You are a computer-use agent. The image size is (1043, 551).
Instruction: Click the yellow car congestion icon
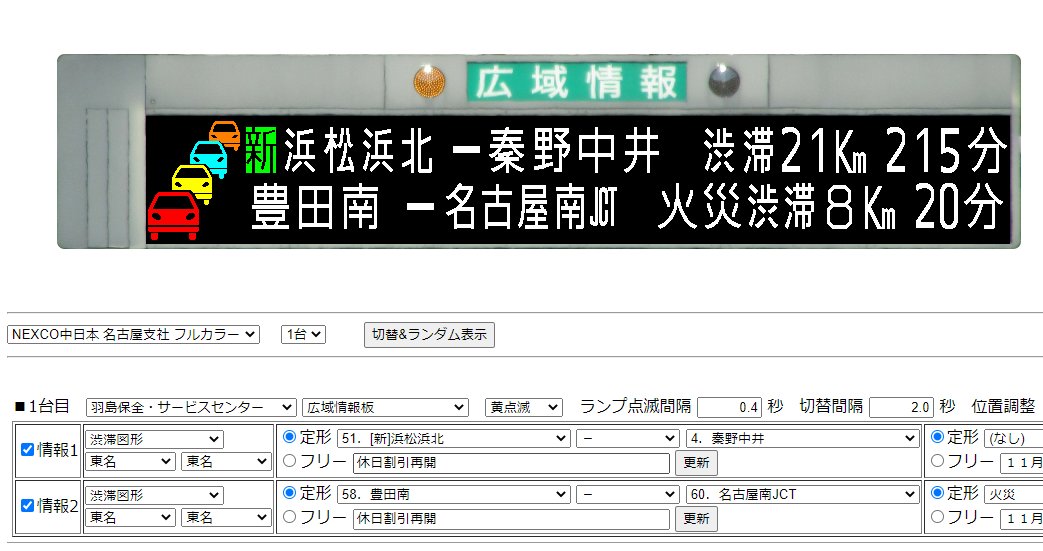[192, 184]
